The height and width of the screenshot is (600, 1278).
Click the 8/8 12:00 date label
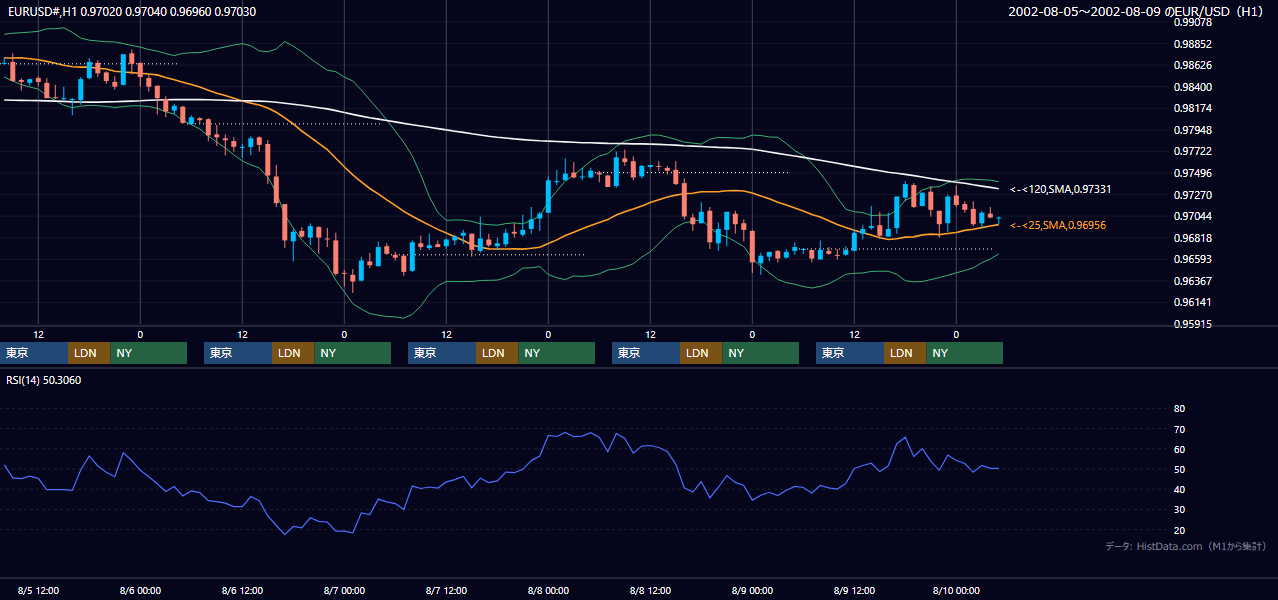click(x=650, y=591)
